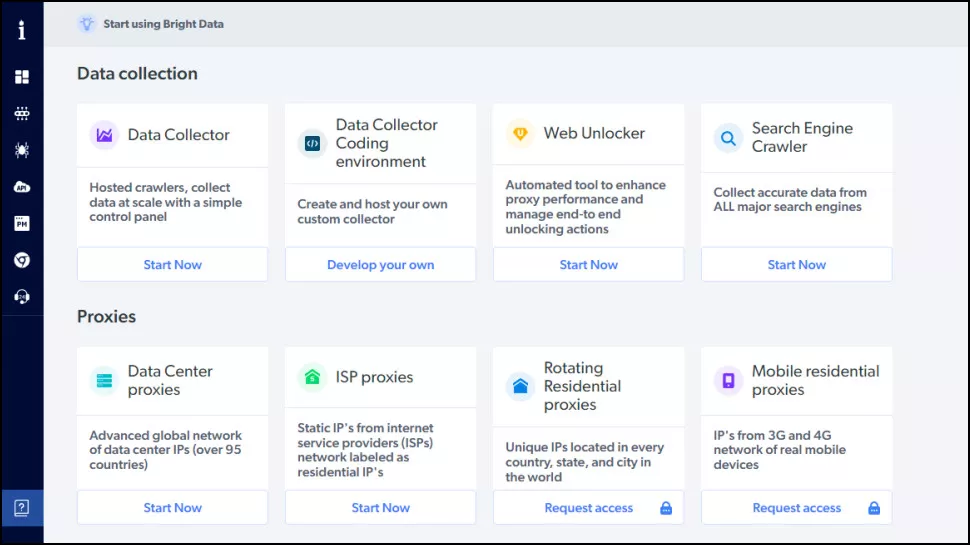Click Start Now under ISP proxies
This screenshot has width=970, height=545.
point(380,508)
